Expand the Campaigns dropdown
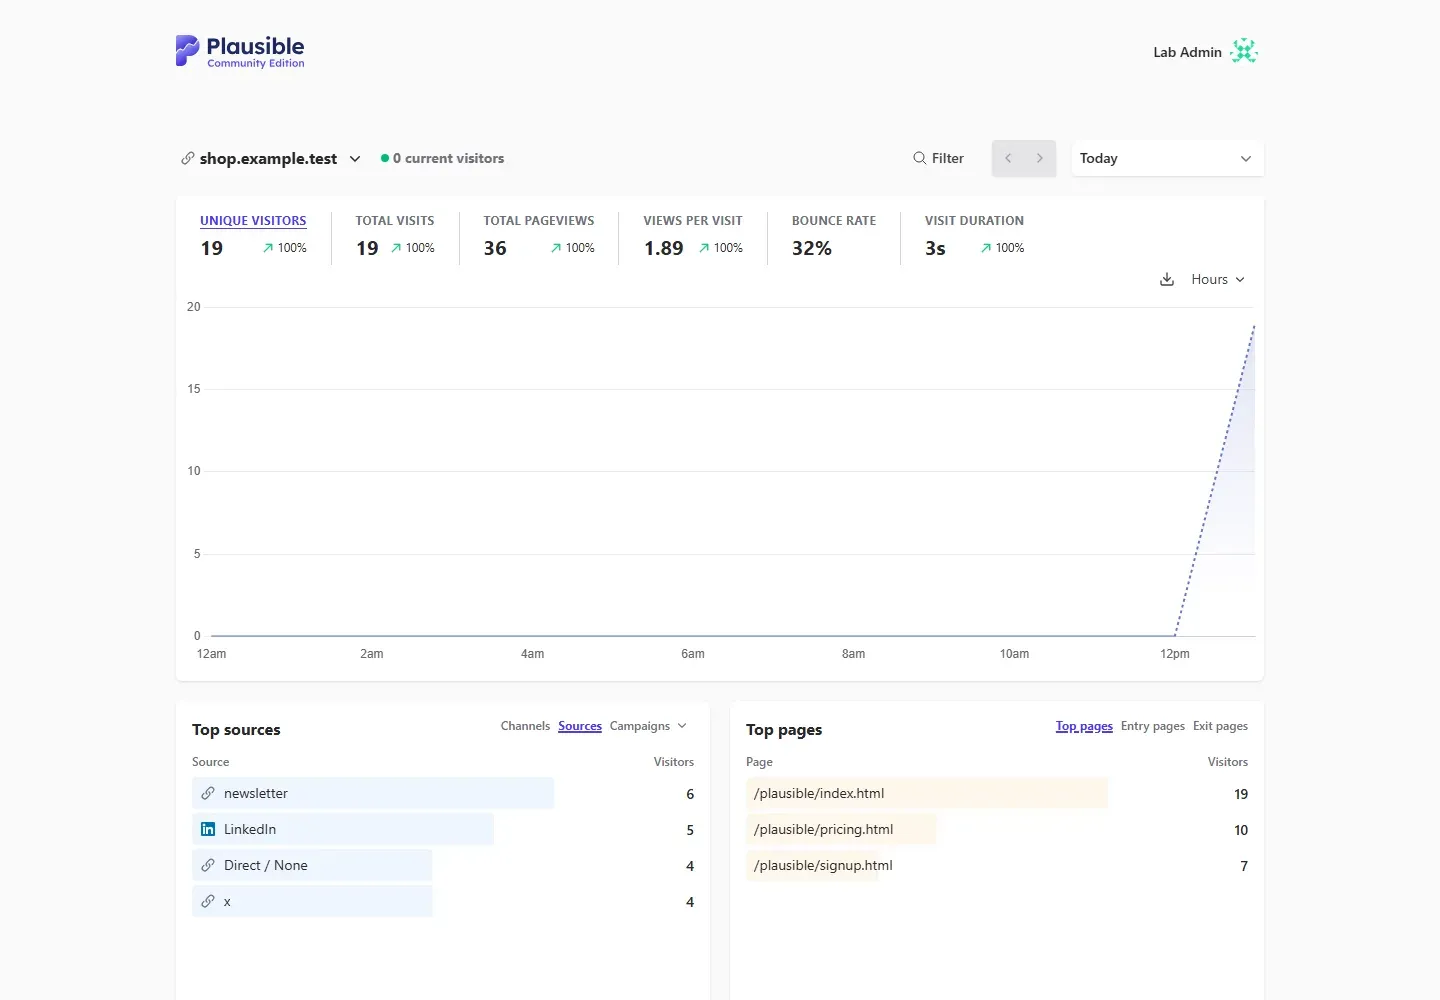1440x1000 pixels. [x=648, y=726]
